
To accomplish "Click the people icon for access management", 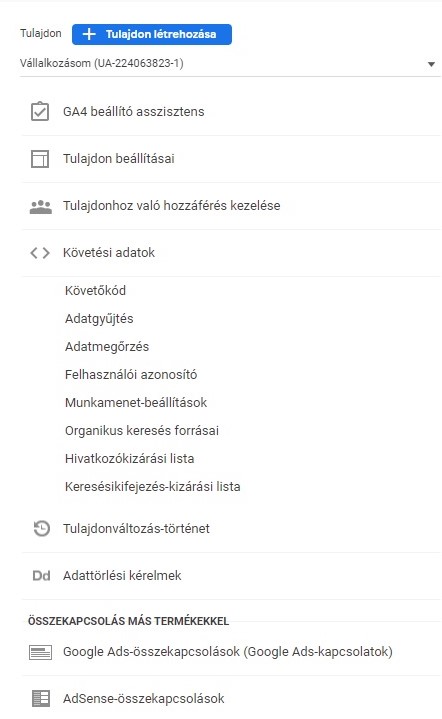I will [41, 206].
